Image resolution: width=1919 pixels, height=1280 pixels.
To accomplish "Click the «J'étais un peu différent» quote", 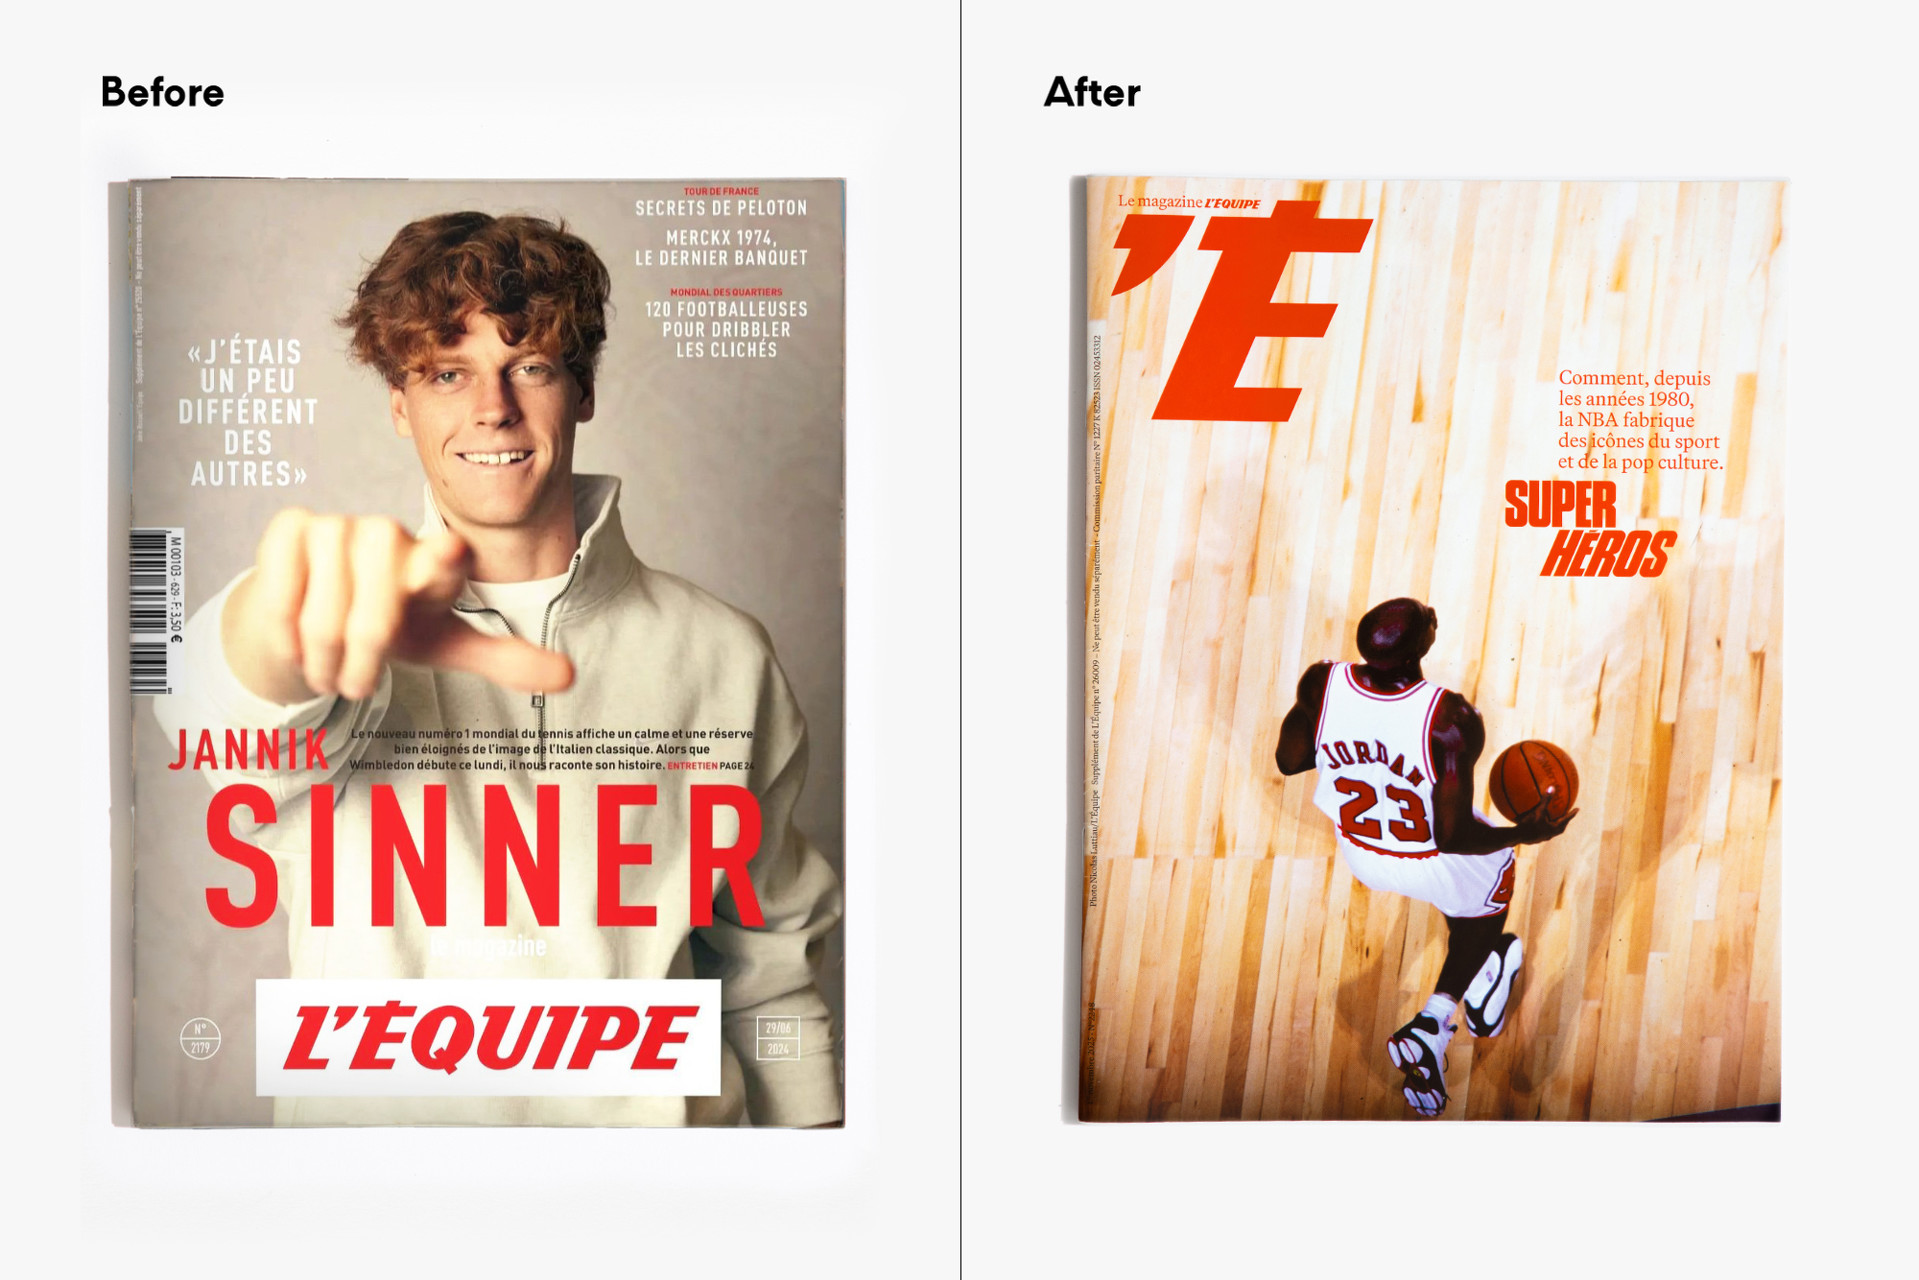I will pyautogui.click(x=248, y=413).
